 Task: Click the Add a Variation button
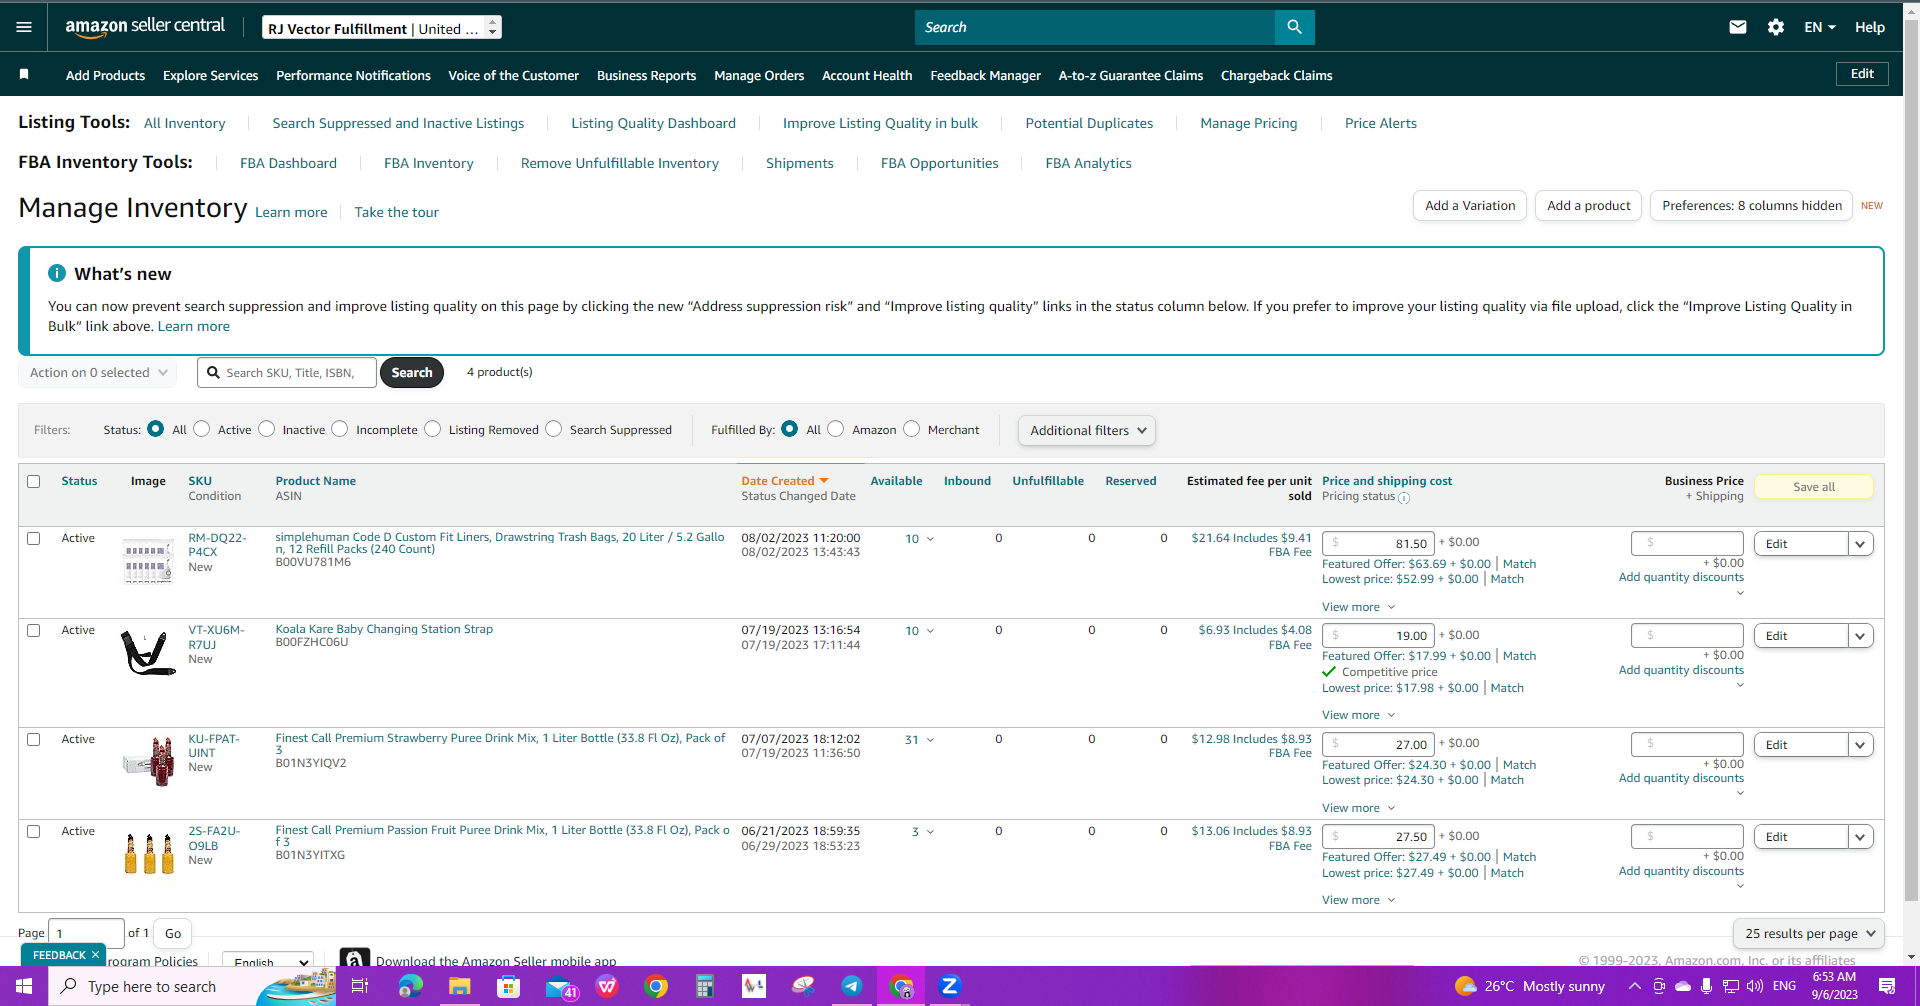point(1470,206)
